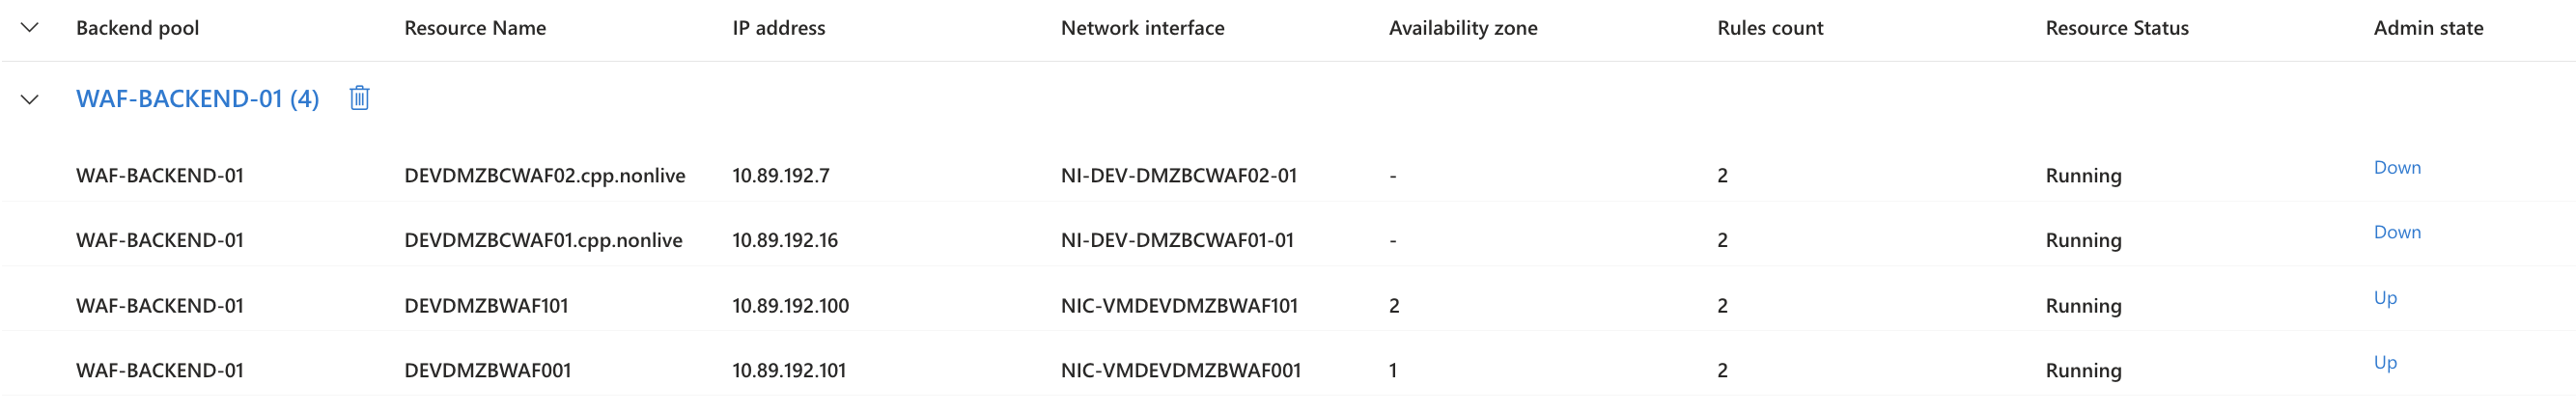Viewport: 2576px width, 413px height.
Task: Select the DEVDMZBCWAF02.cpp.nonlive row
Action: coord(1288,175)
